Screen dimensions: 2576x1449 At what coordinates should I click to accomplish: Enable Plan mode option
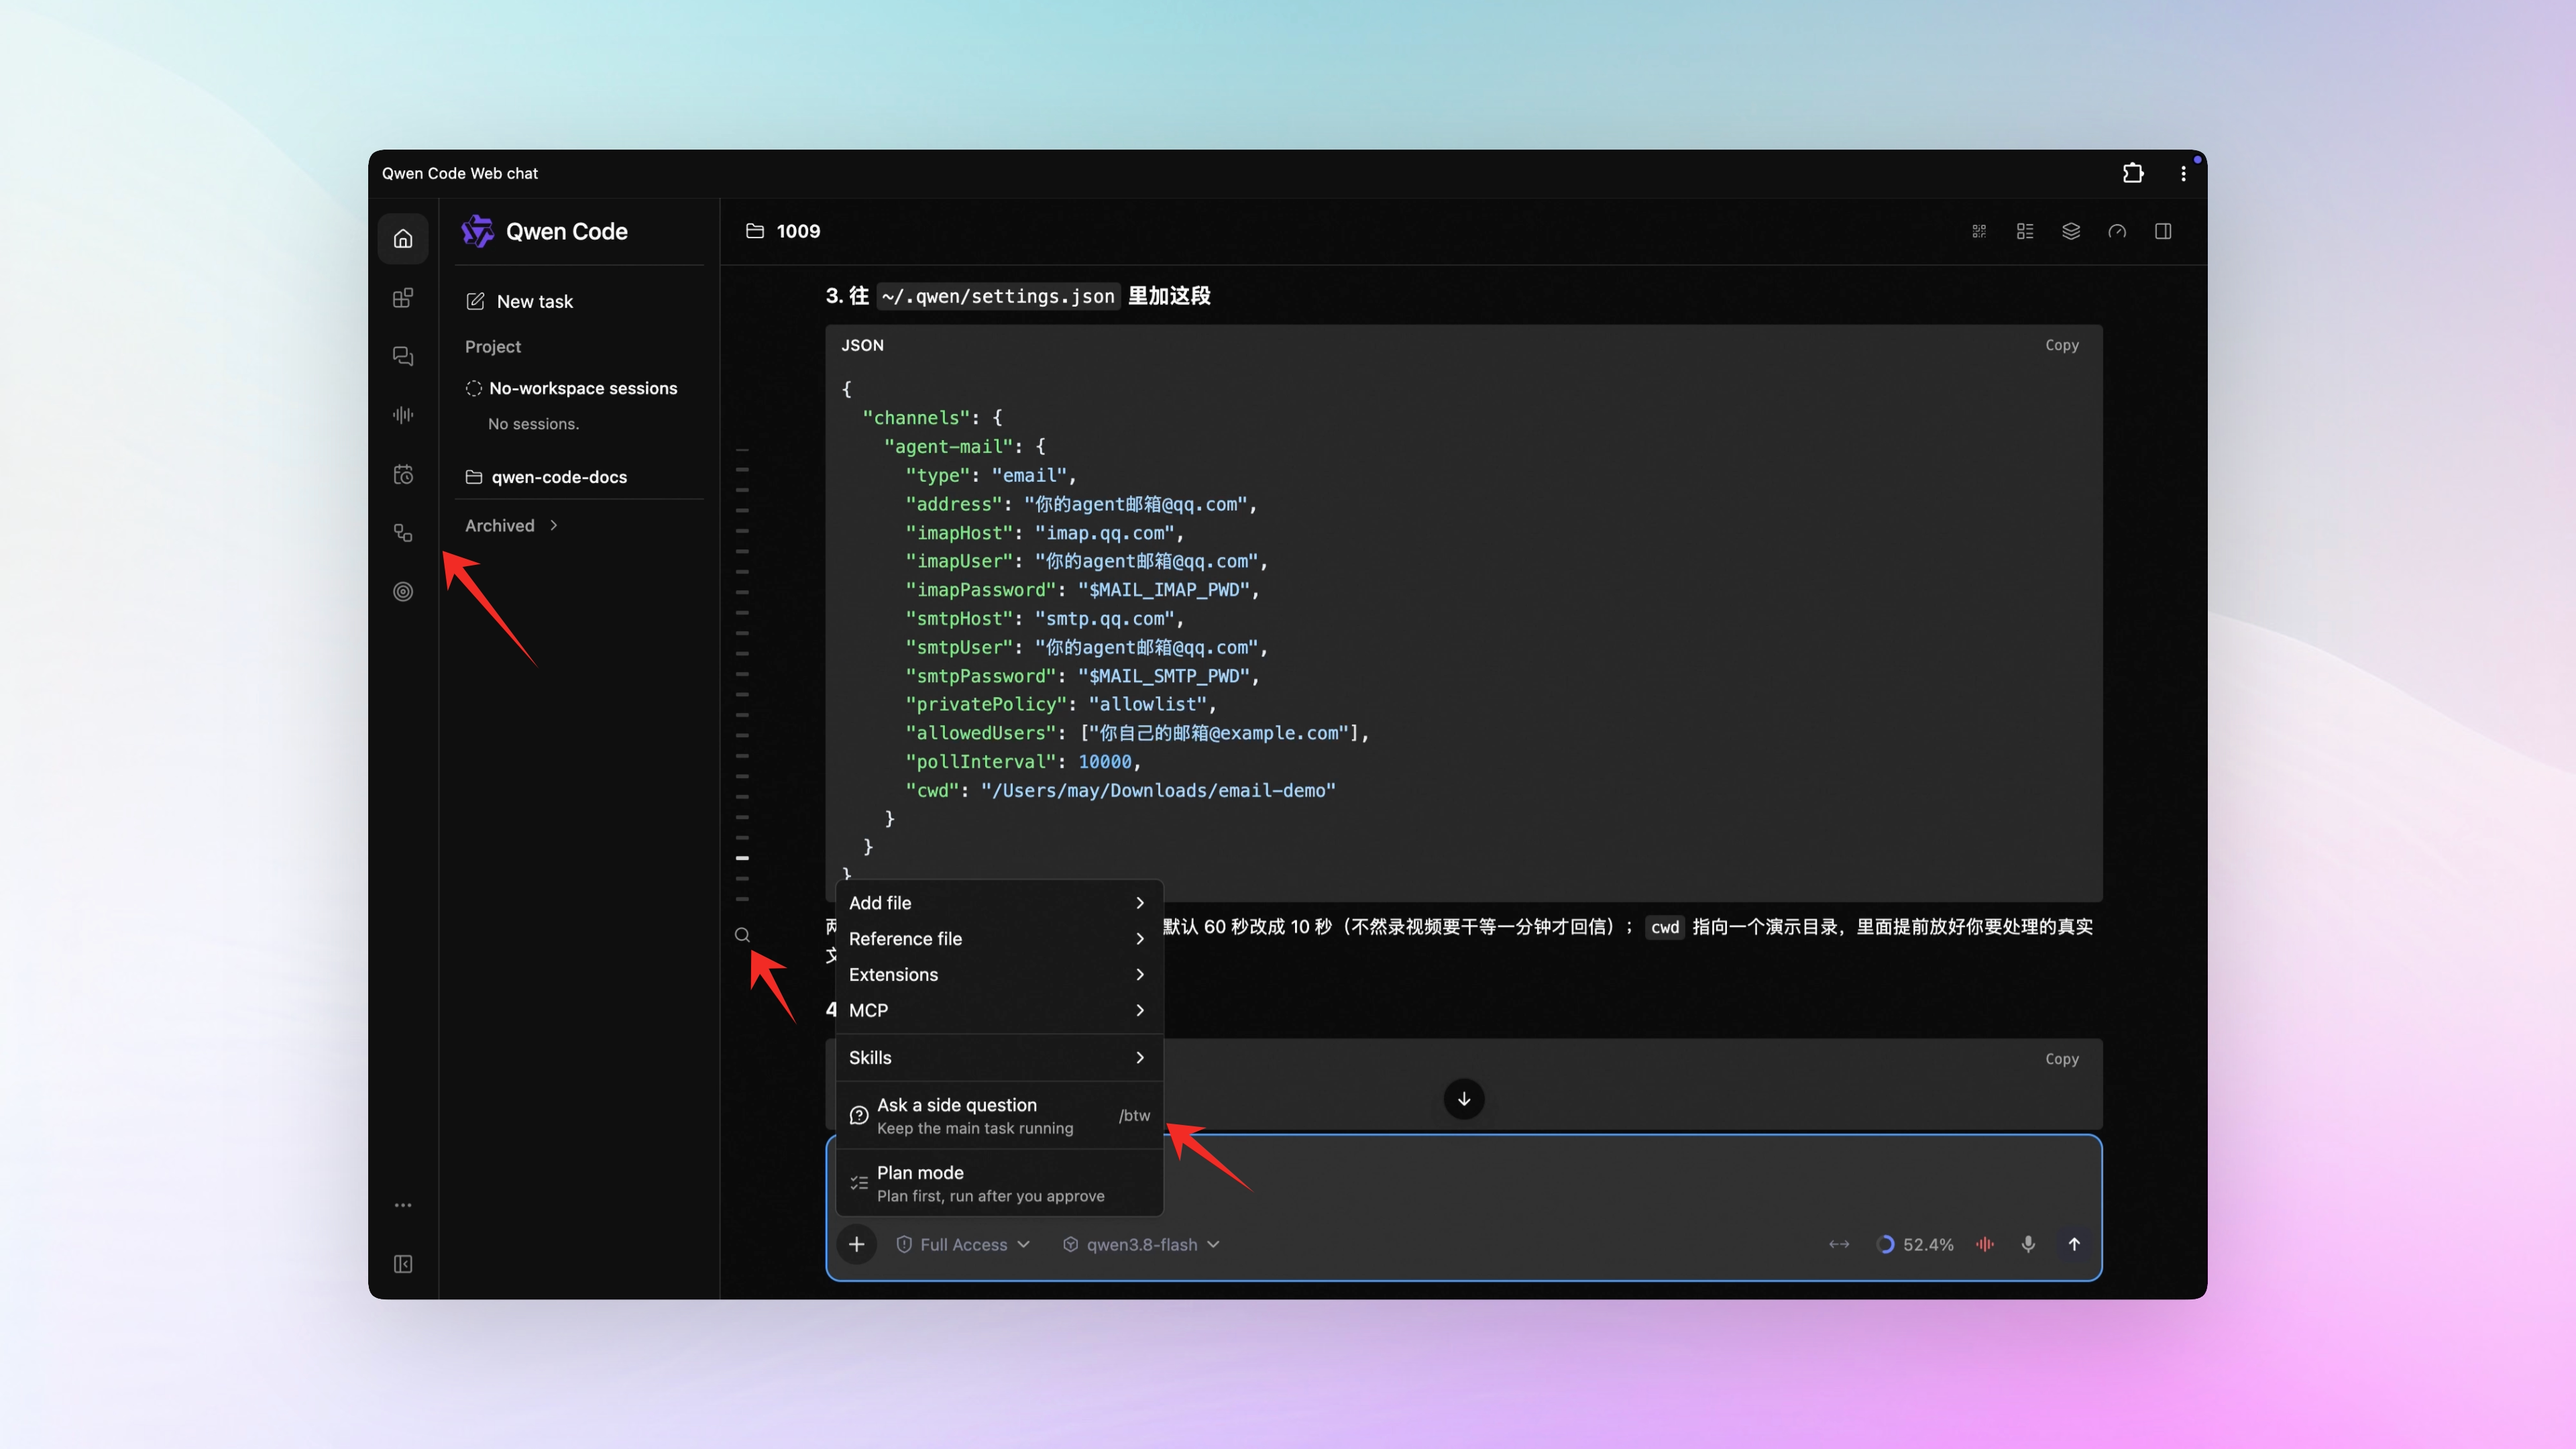[x=998, y=1183]
